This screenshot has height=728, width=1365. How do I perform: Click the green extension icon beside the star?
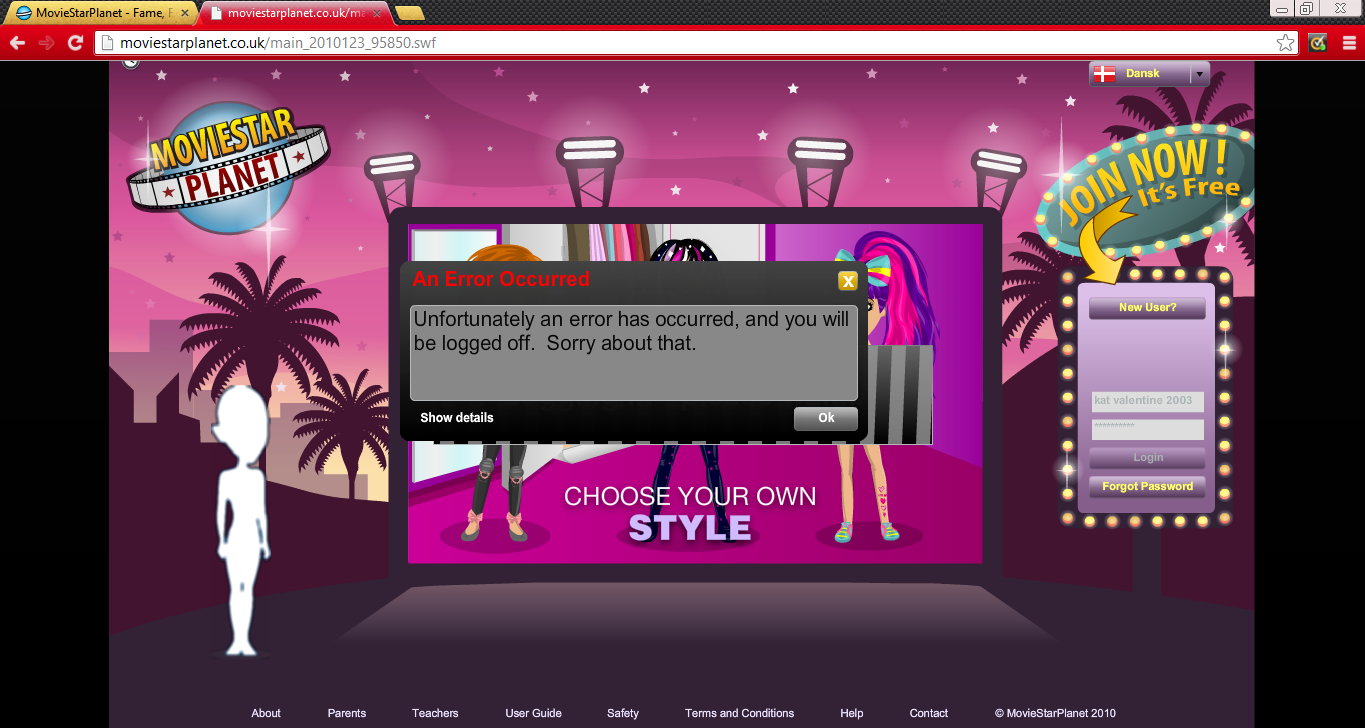pyautogui.click(x=1317, y=43)
